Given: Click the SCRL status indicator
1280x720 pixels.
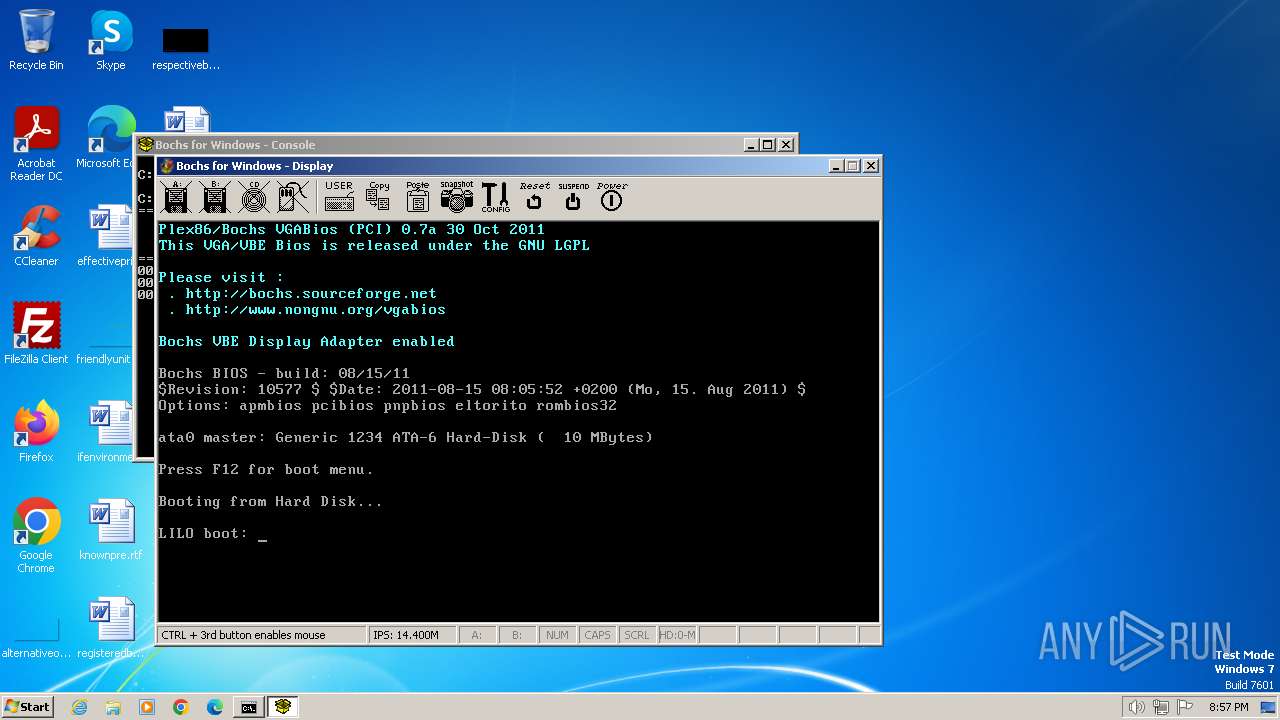Looking at the screenshot, I should click(637, 635).
